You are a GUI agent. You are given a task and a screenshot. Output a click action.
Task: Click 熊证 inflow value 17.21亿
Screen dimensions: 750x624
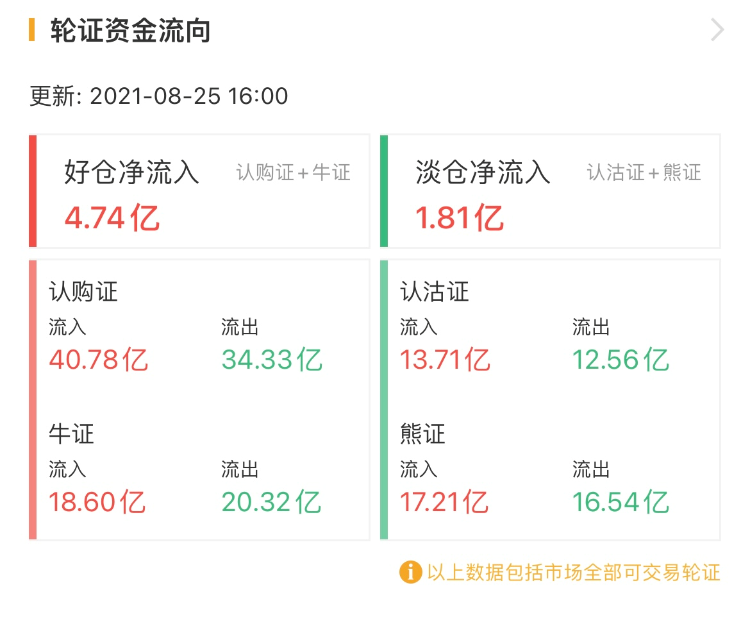coord(445,501)
